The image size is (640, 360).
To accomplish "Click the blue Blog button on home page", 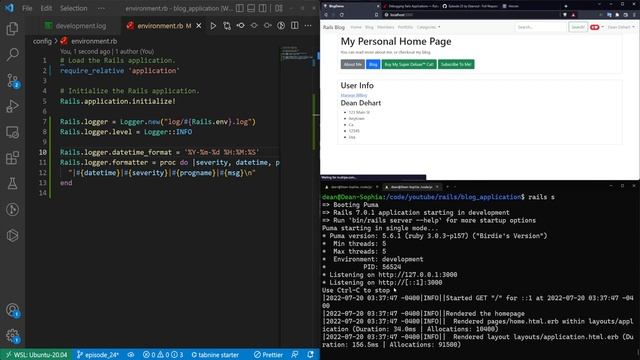I will (373, 64).
